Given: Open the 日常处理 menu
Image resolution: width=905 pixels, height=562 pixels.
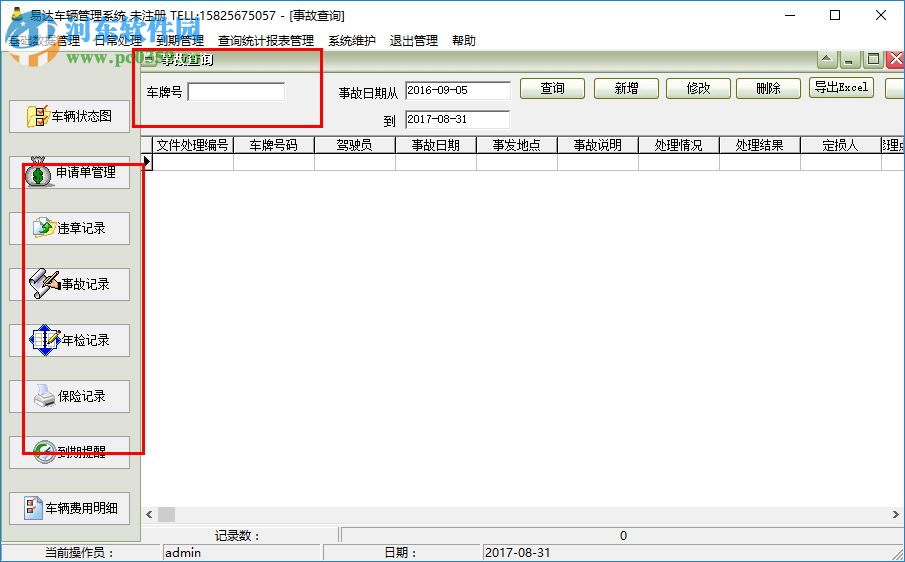Looking at the screenshot, I should tap(118, 41).
